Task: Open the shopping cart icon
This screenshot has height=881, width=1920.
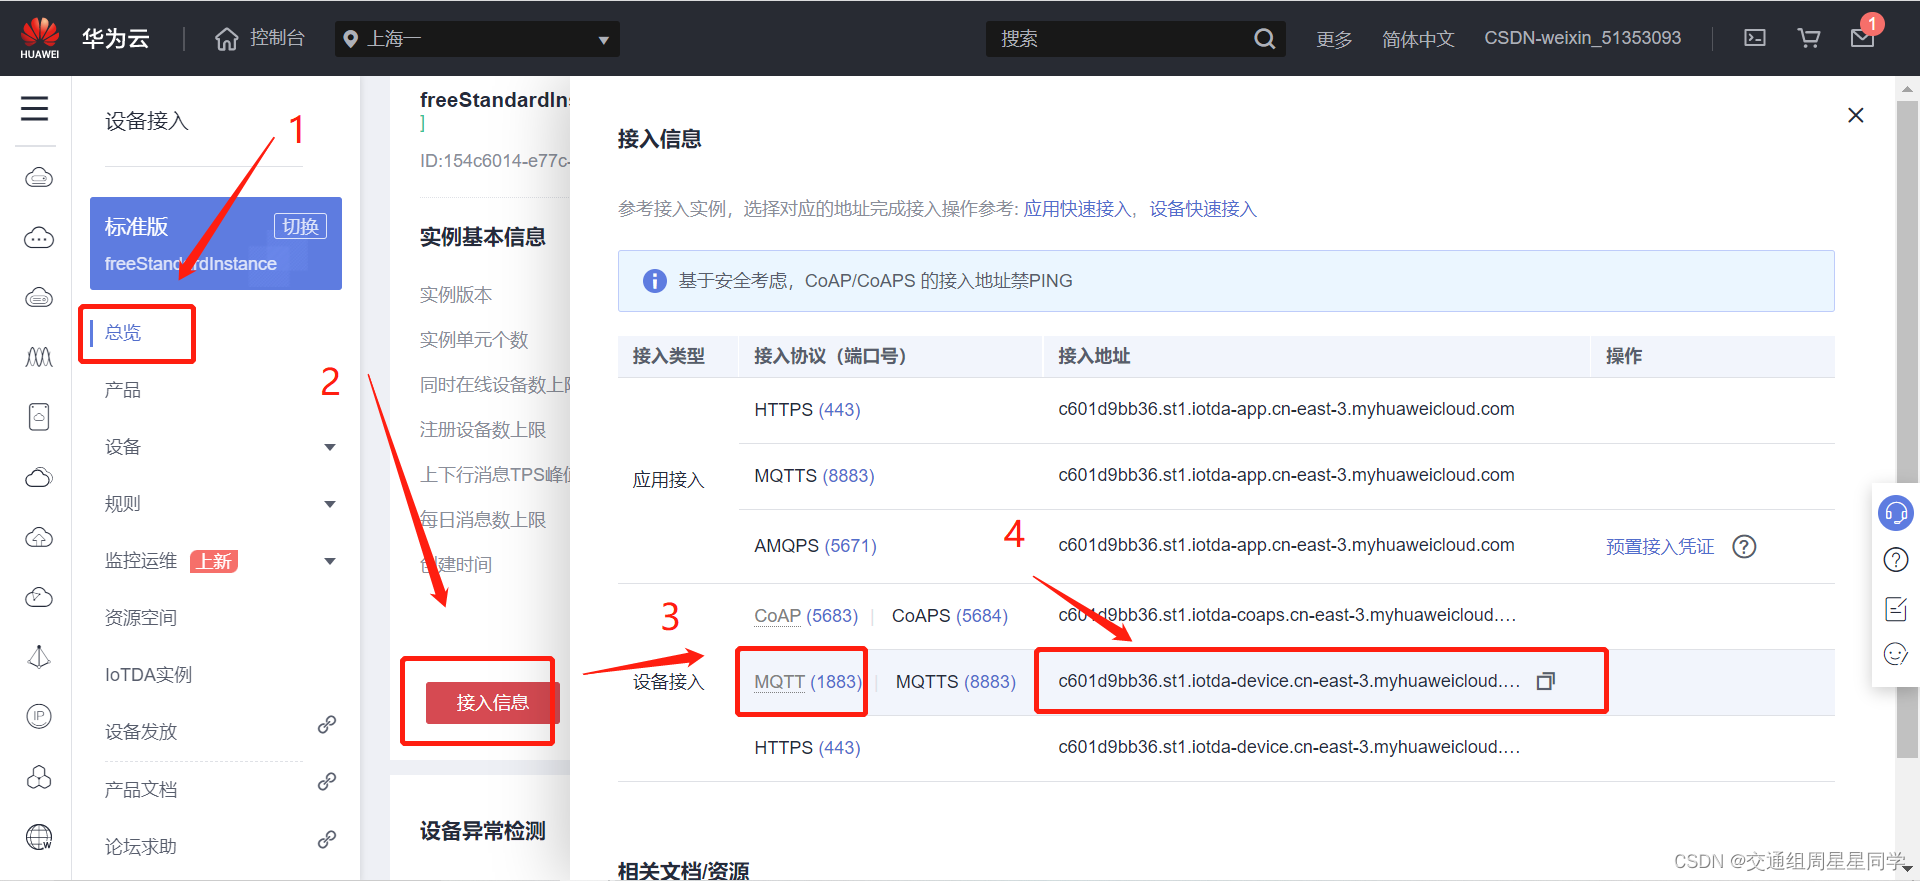Action: [1809, 38]
